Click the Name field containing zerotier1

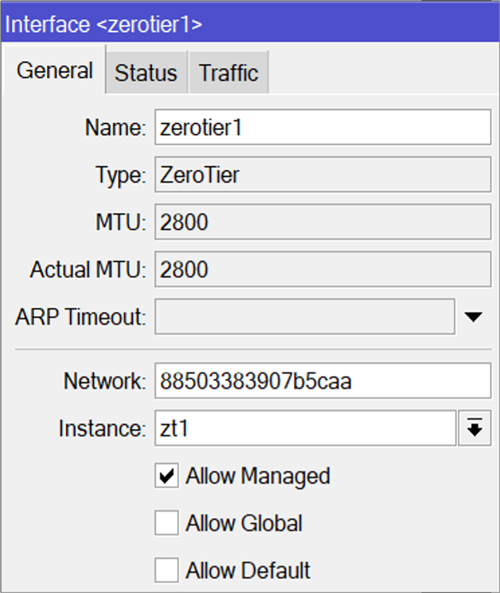point(323,127)
